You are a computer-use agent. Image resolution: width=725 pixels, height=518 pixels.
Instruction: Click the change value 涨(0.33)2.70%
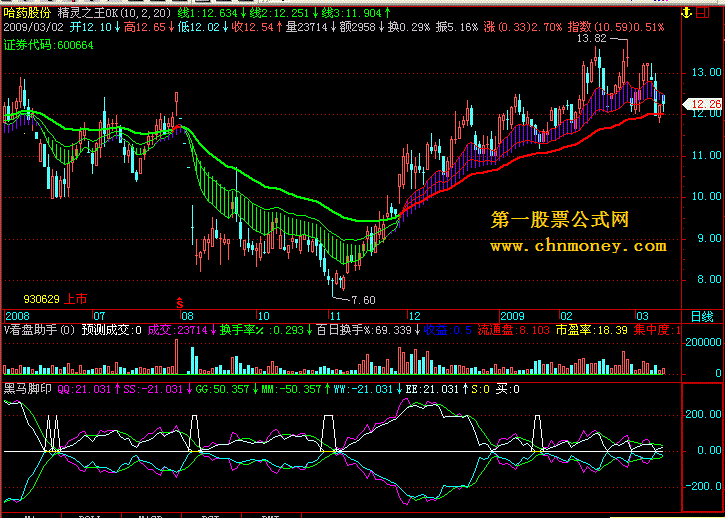tap(522, 27)
